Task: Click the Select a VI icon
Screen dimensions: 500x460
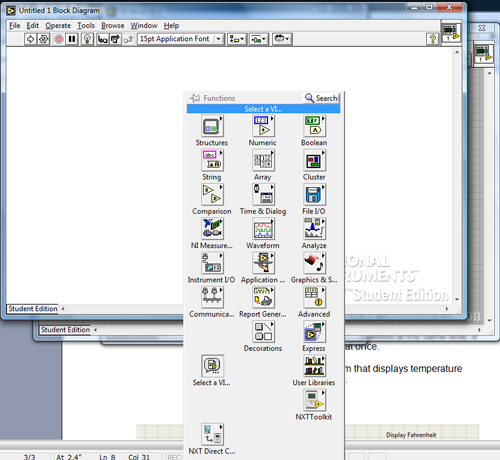Action: tap(212, 366)
